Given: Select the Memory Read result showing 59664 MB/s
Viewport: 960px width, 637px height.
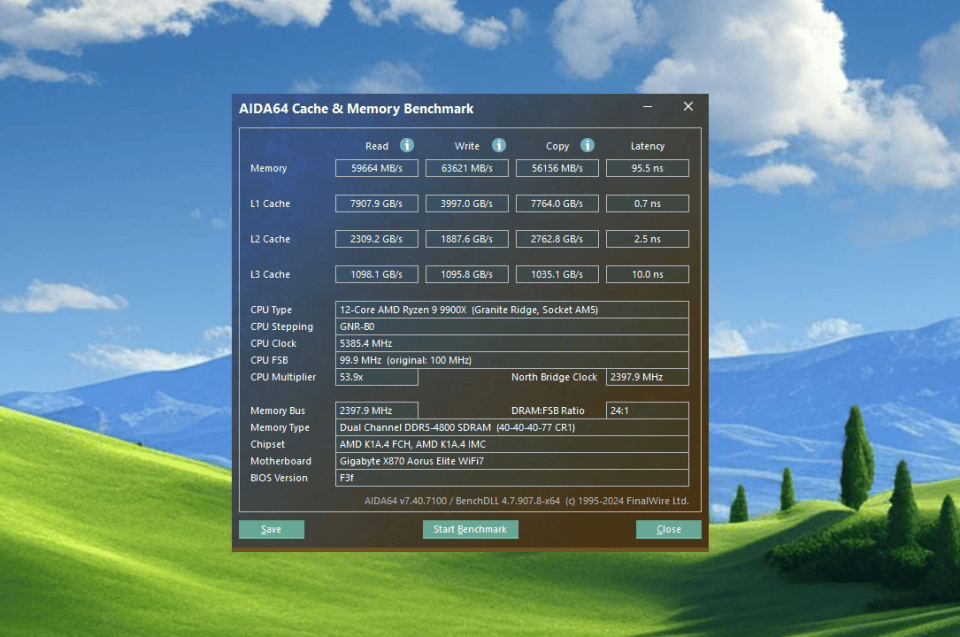Looking at the screenshot, I should coord(376,167).
